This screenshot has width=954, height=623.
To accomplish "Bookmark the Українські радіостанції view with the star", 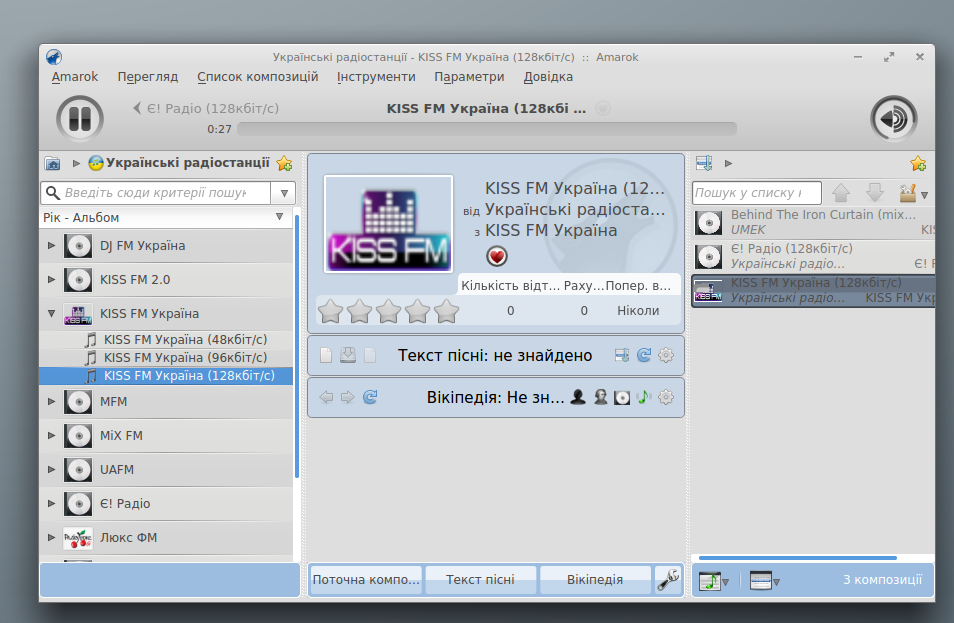I will [284, 163].
